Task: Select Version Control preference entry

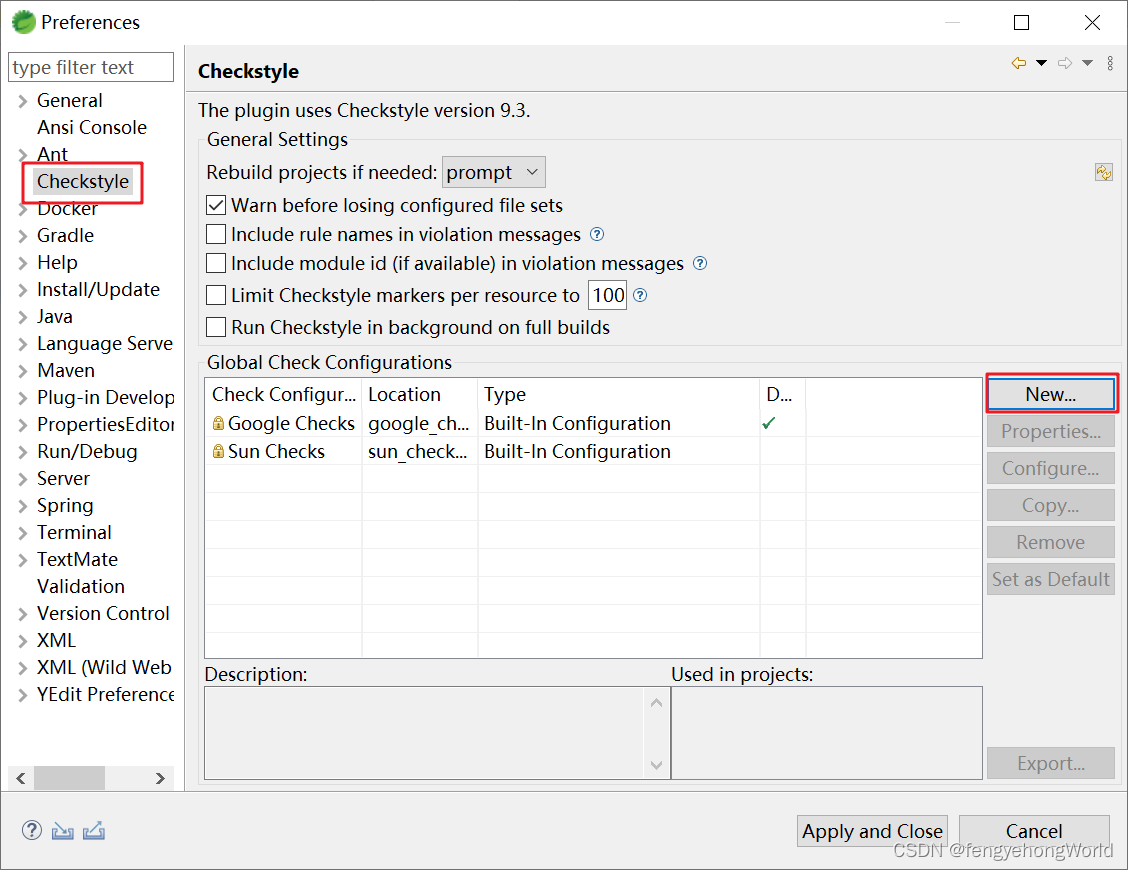Action: (x=103, y=613)
